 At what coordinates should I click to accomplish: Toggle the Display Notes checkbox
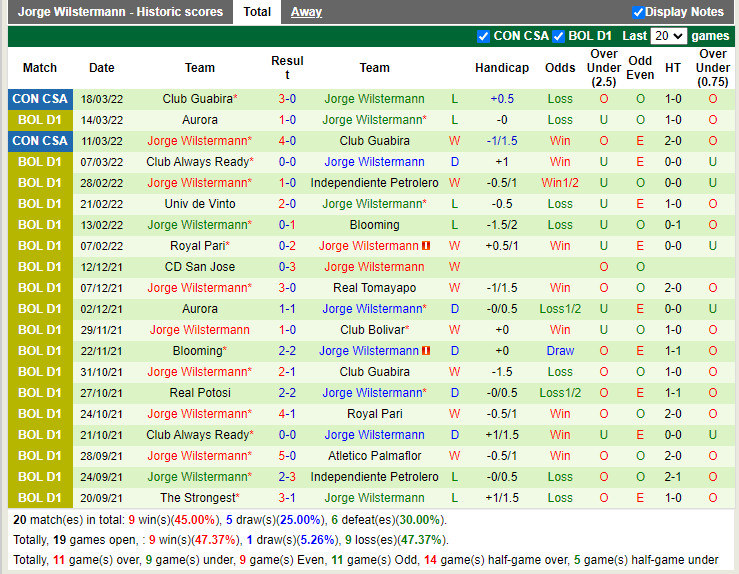638,12
